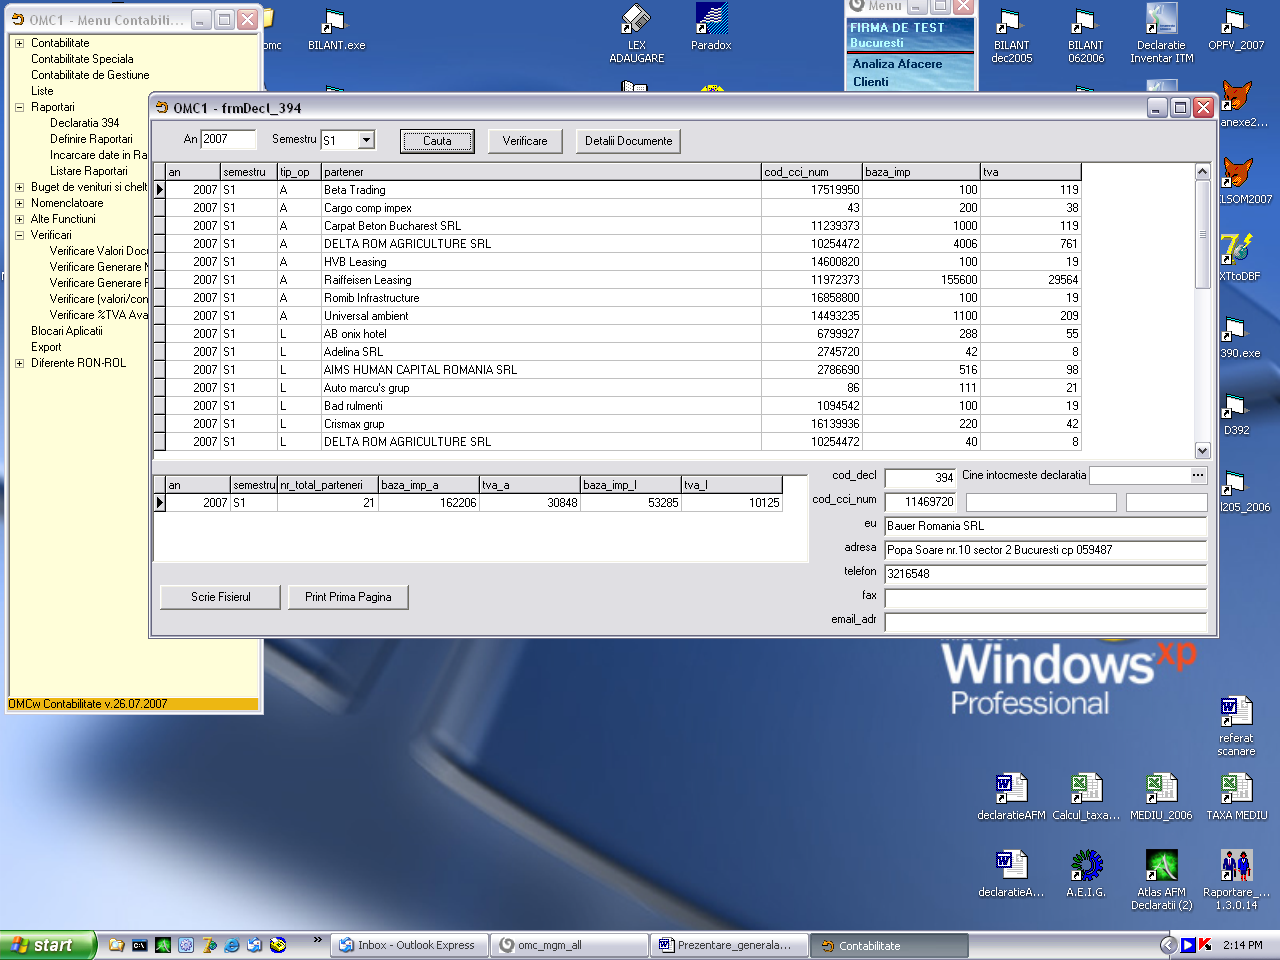The width and height of the screenshot is (1280, 960).
Task: Click the baza_imp column header
Action: (921, 172)
